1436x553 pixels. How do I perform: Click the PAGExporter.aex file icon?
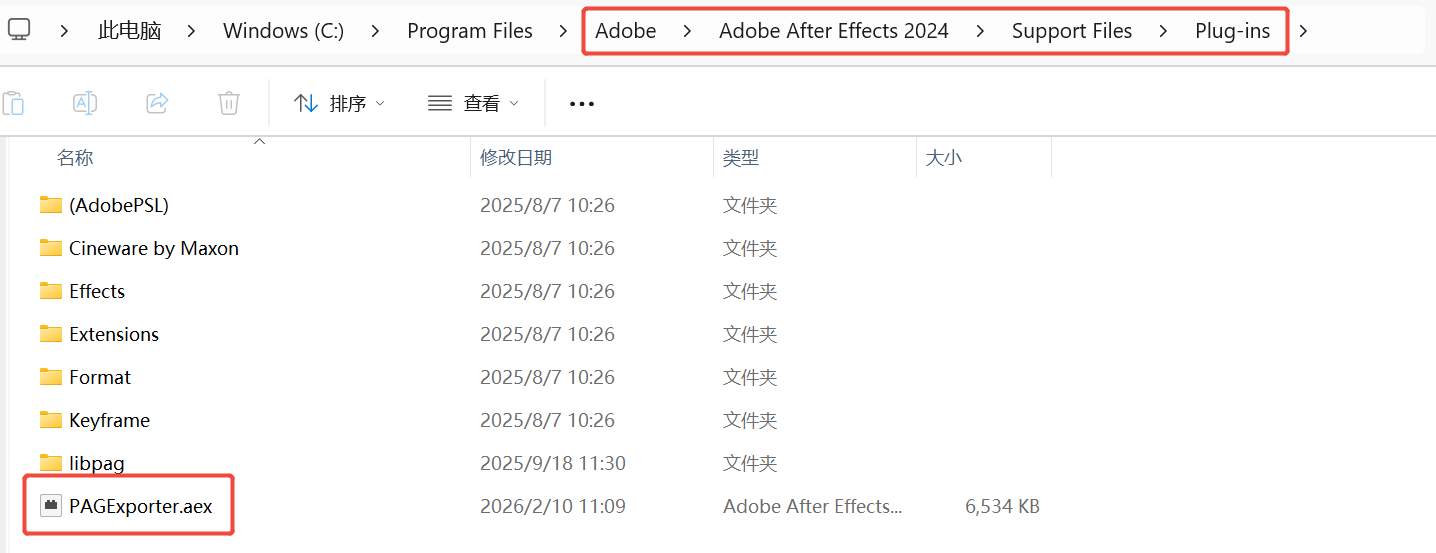coord(51,506)
